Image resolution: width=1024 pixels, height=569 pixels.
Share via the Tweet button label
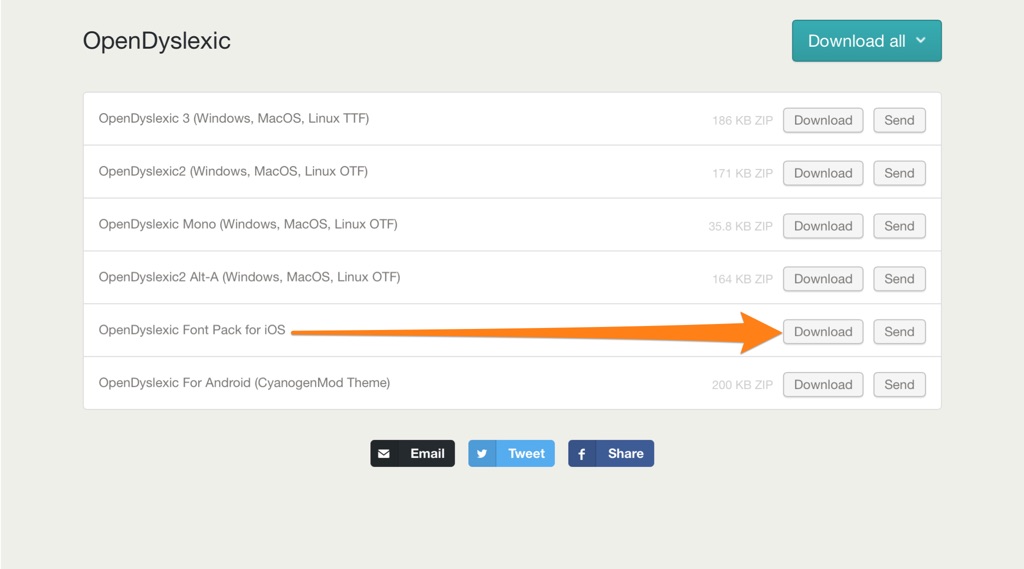(526, 454)
